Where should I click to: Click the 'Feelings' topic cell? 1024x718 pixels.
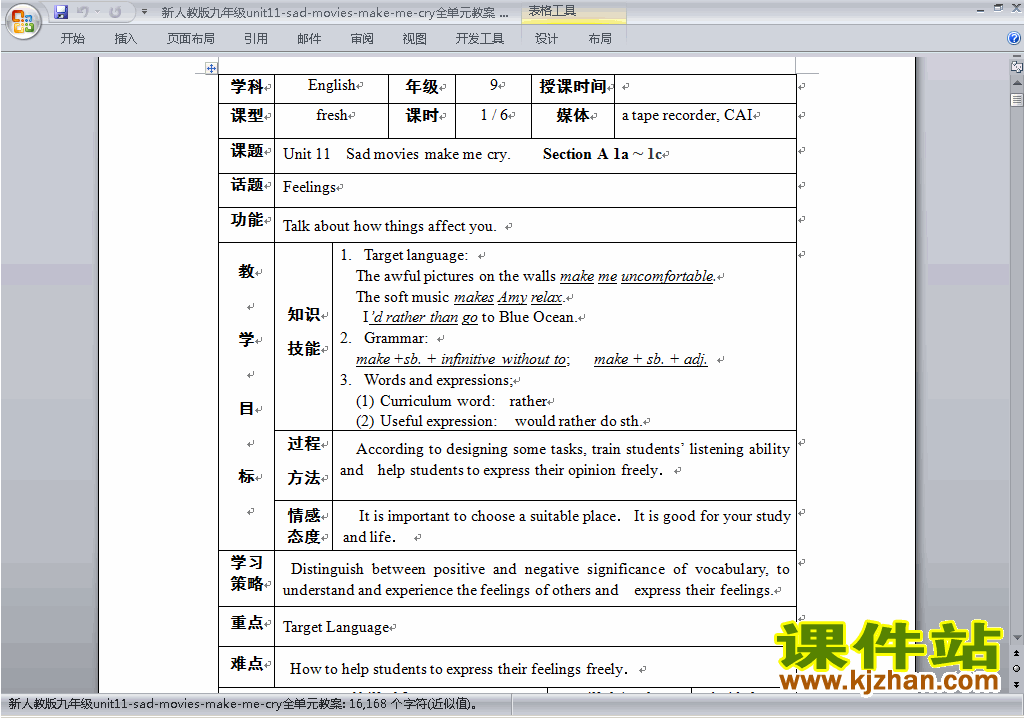(536, 190)
